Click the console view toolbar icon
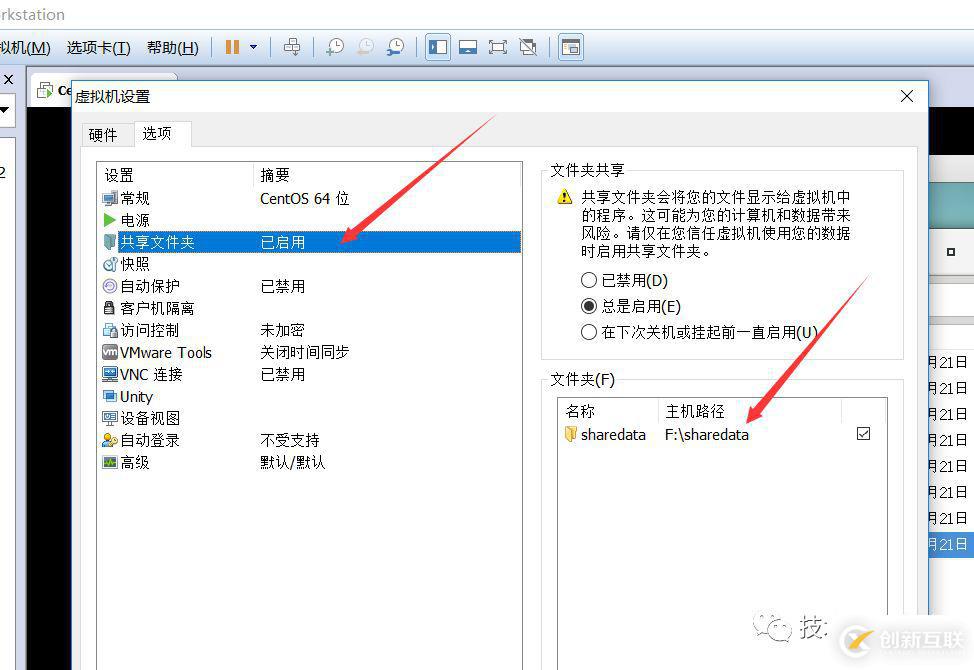974x670 pixels. pyautogui.click(x=570, y=47)
